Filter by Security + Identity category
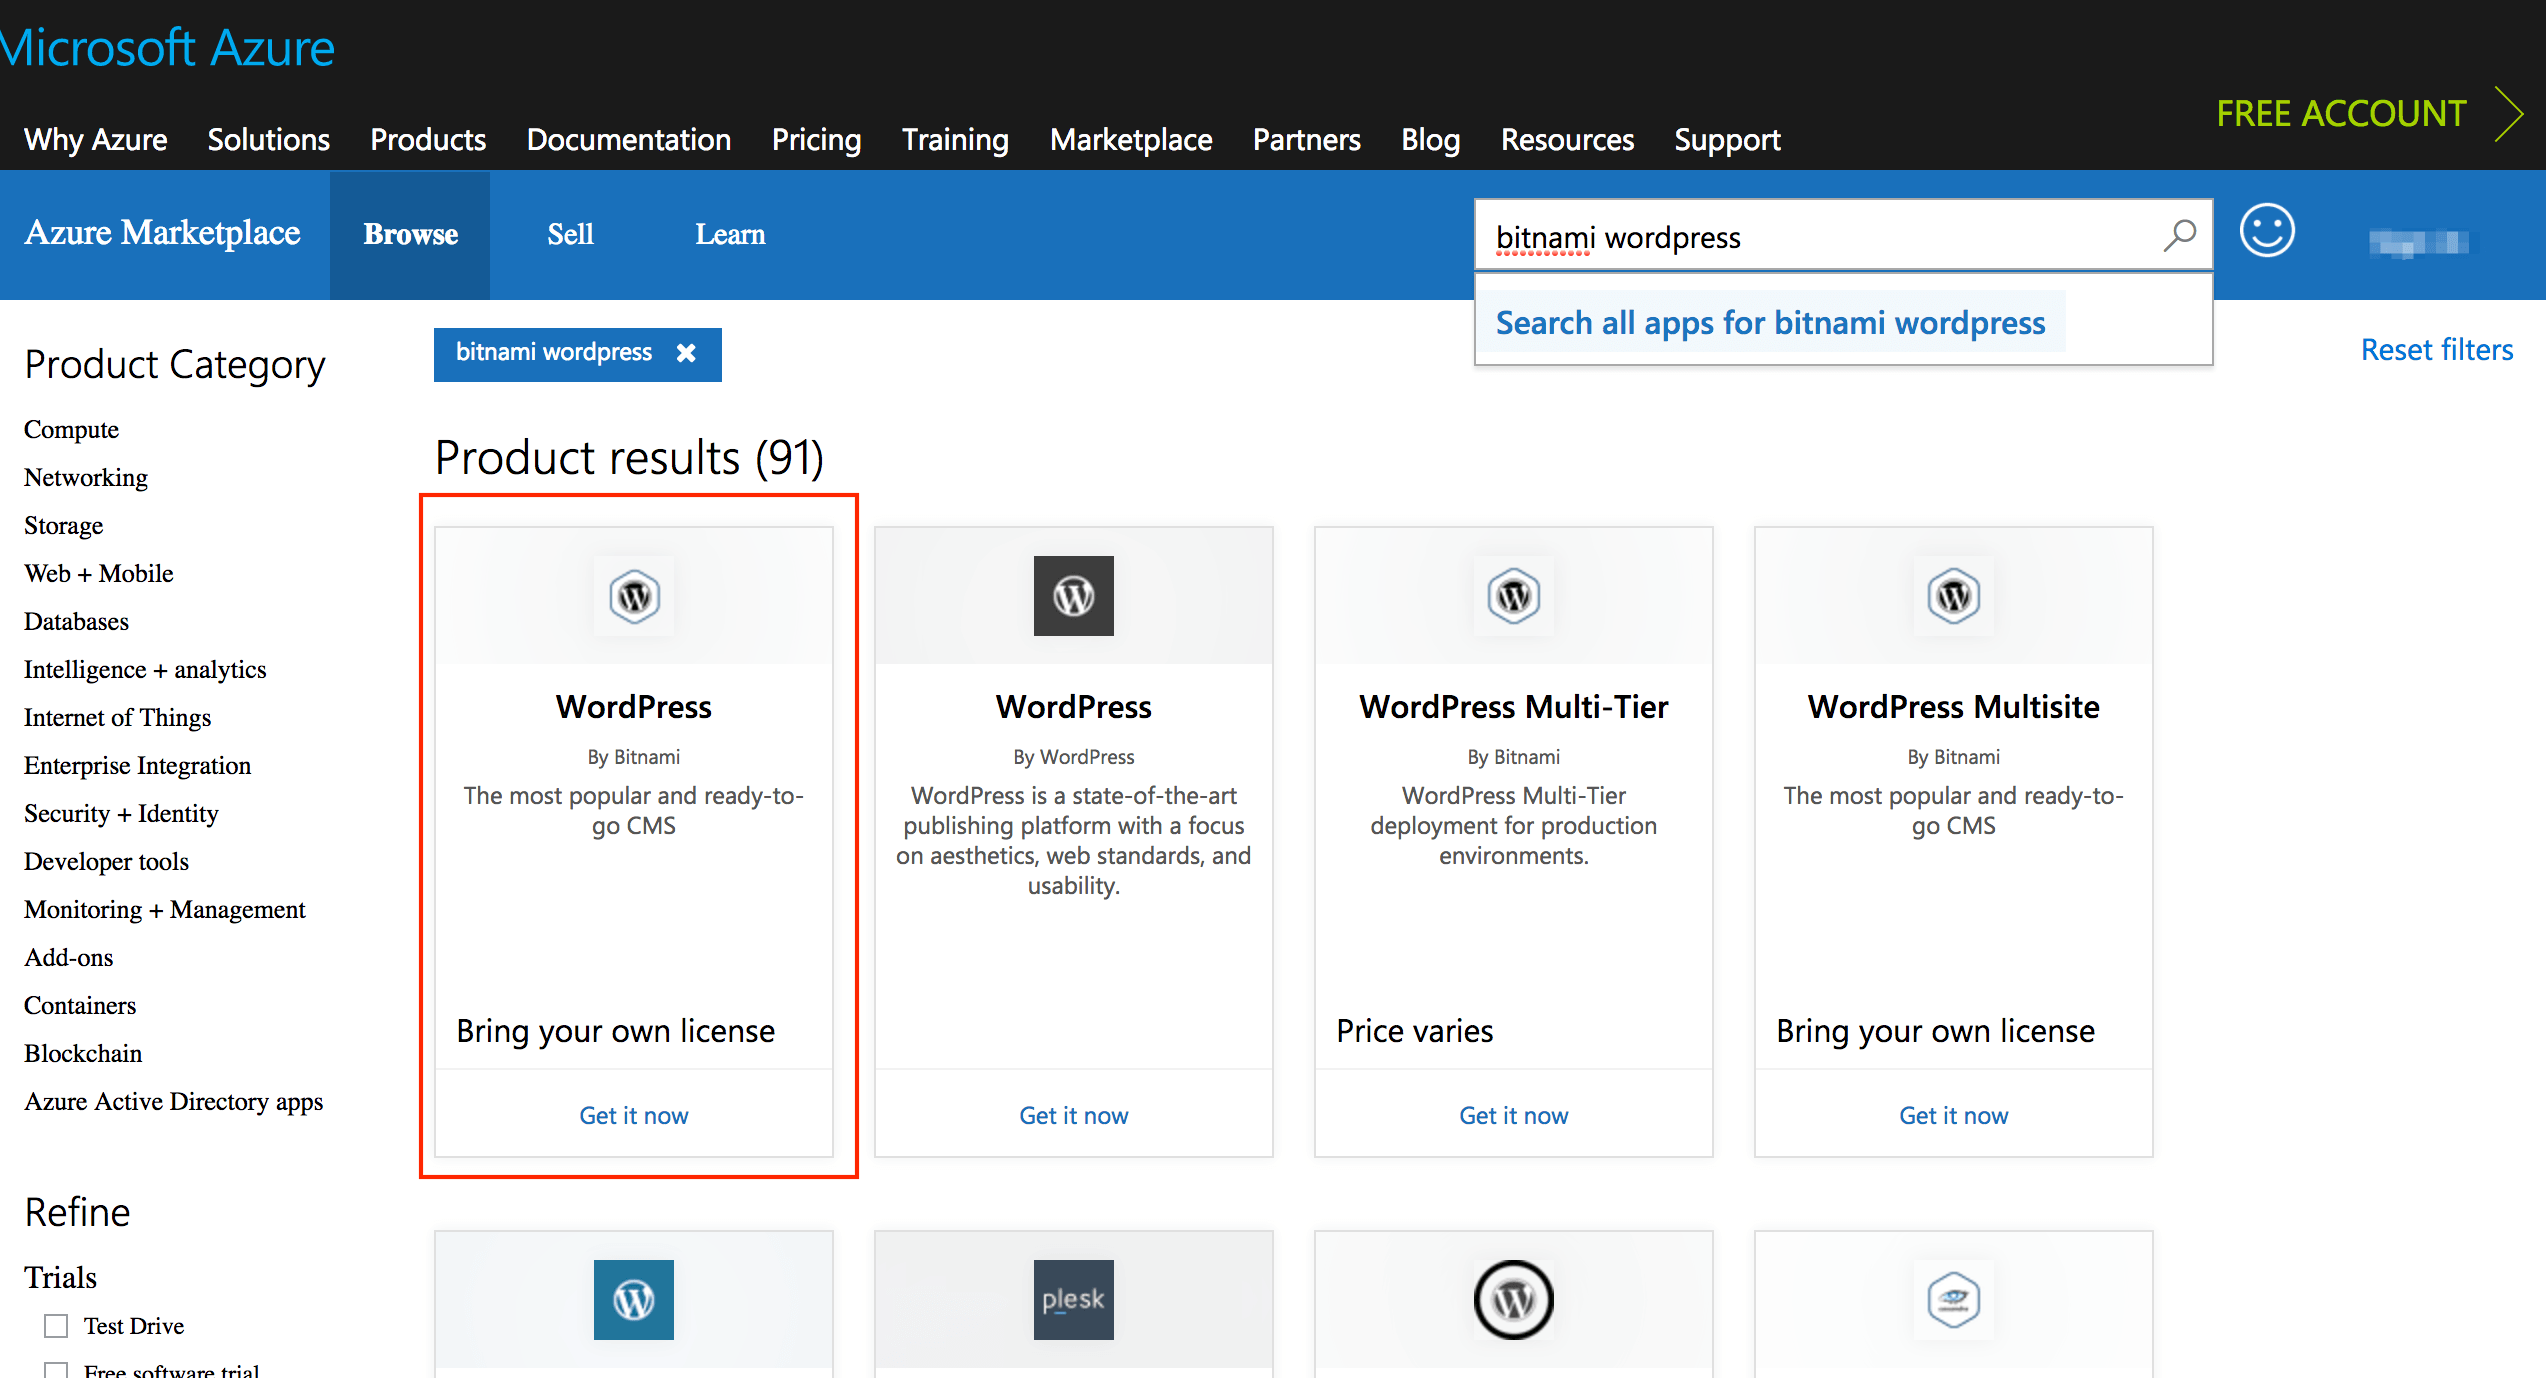This screenshot has height=1378, width=2546. point(121,814)
